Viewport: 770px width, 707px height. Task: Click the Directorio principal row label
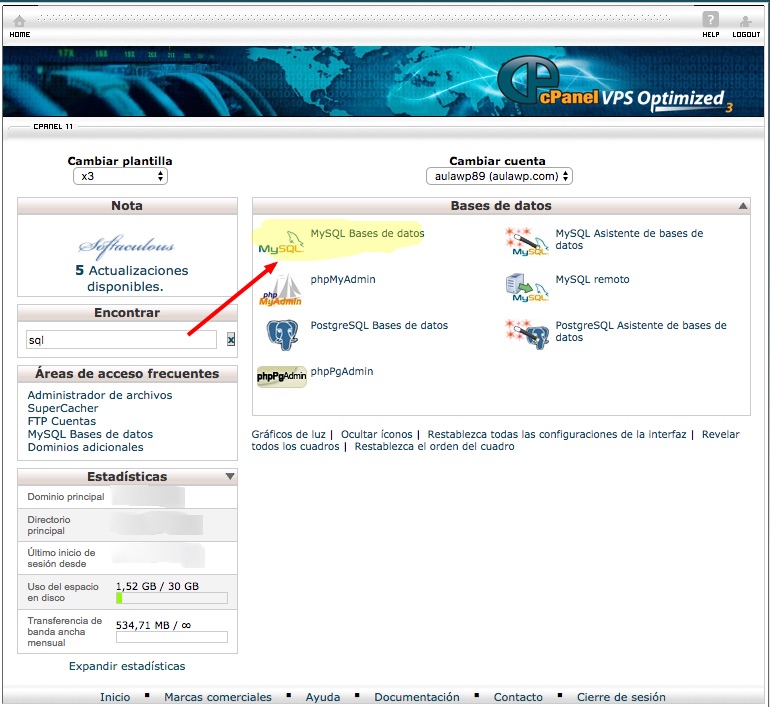pos(49,525)
